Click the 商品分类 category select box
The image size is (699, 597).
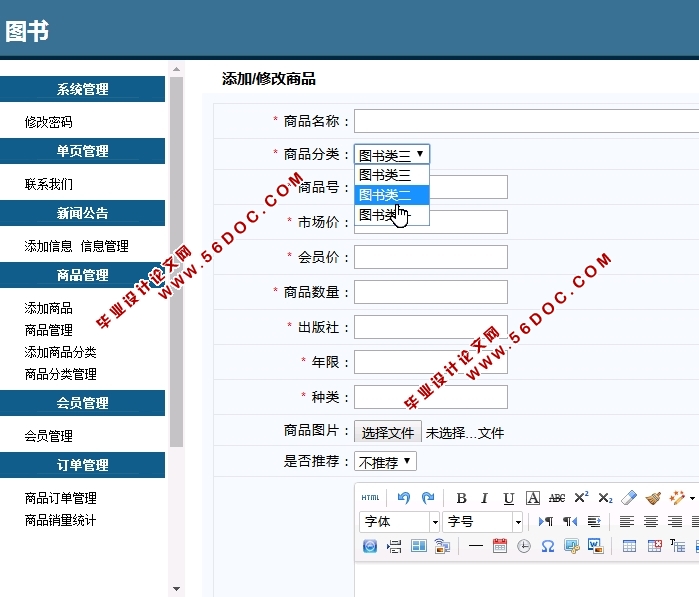pos(392,154)
